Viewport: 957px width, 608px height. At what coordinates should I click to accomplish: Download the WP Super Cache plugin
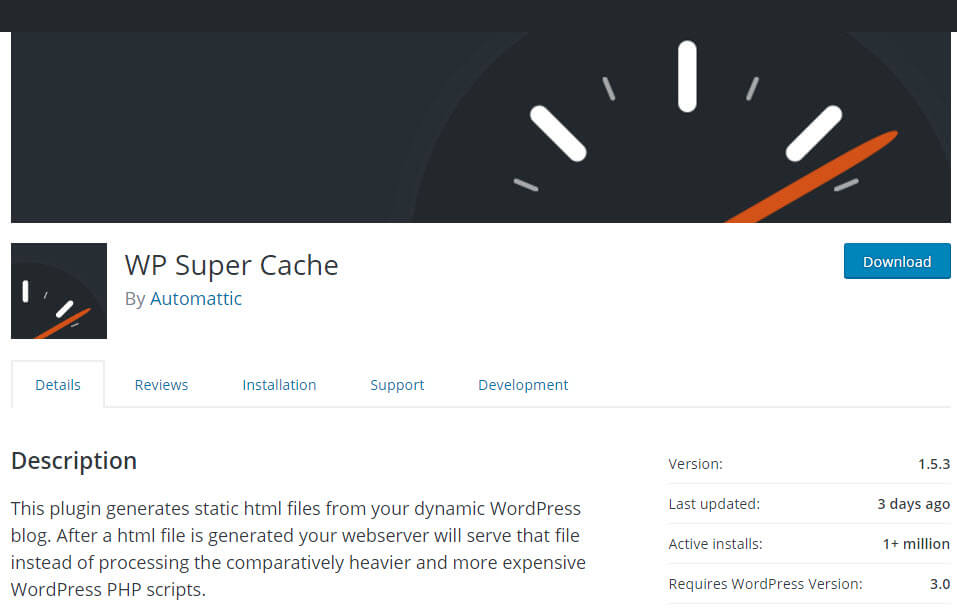coord(897,261)
